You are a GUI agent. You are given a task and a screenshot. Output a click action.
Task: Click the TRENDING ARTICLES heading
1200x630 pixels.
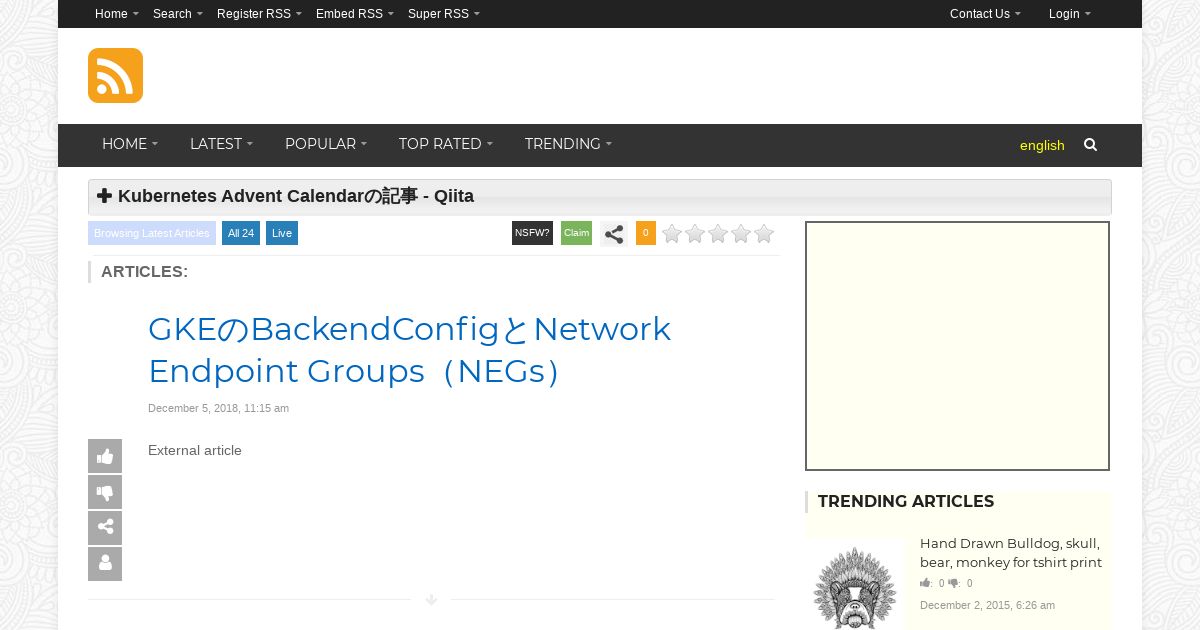coord(906,502)
